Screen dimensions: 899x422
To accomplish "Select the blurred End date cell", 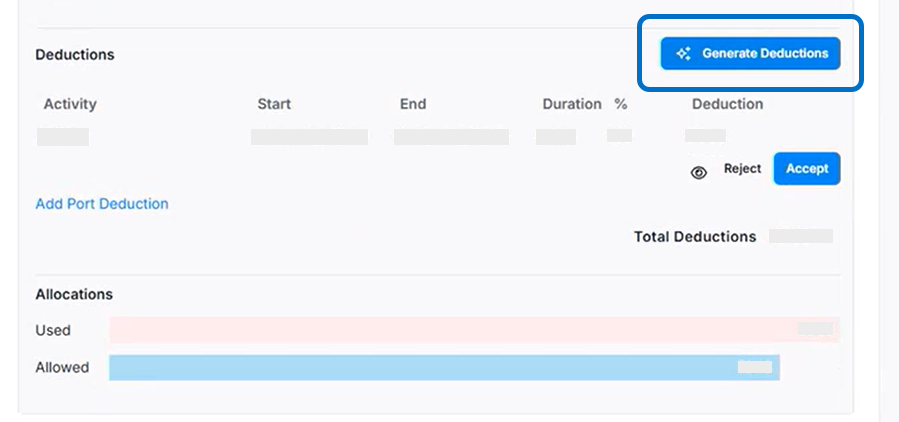I will click(x=451, y=137).
